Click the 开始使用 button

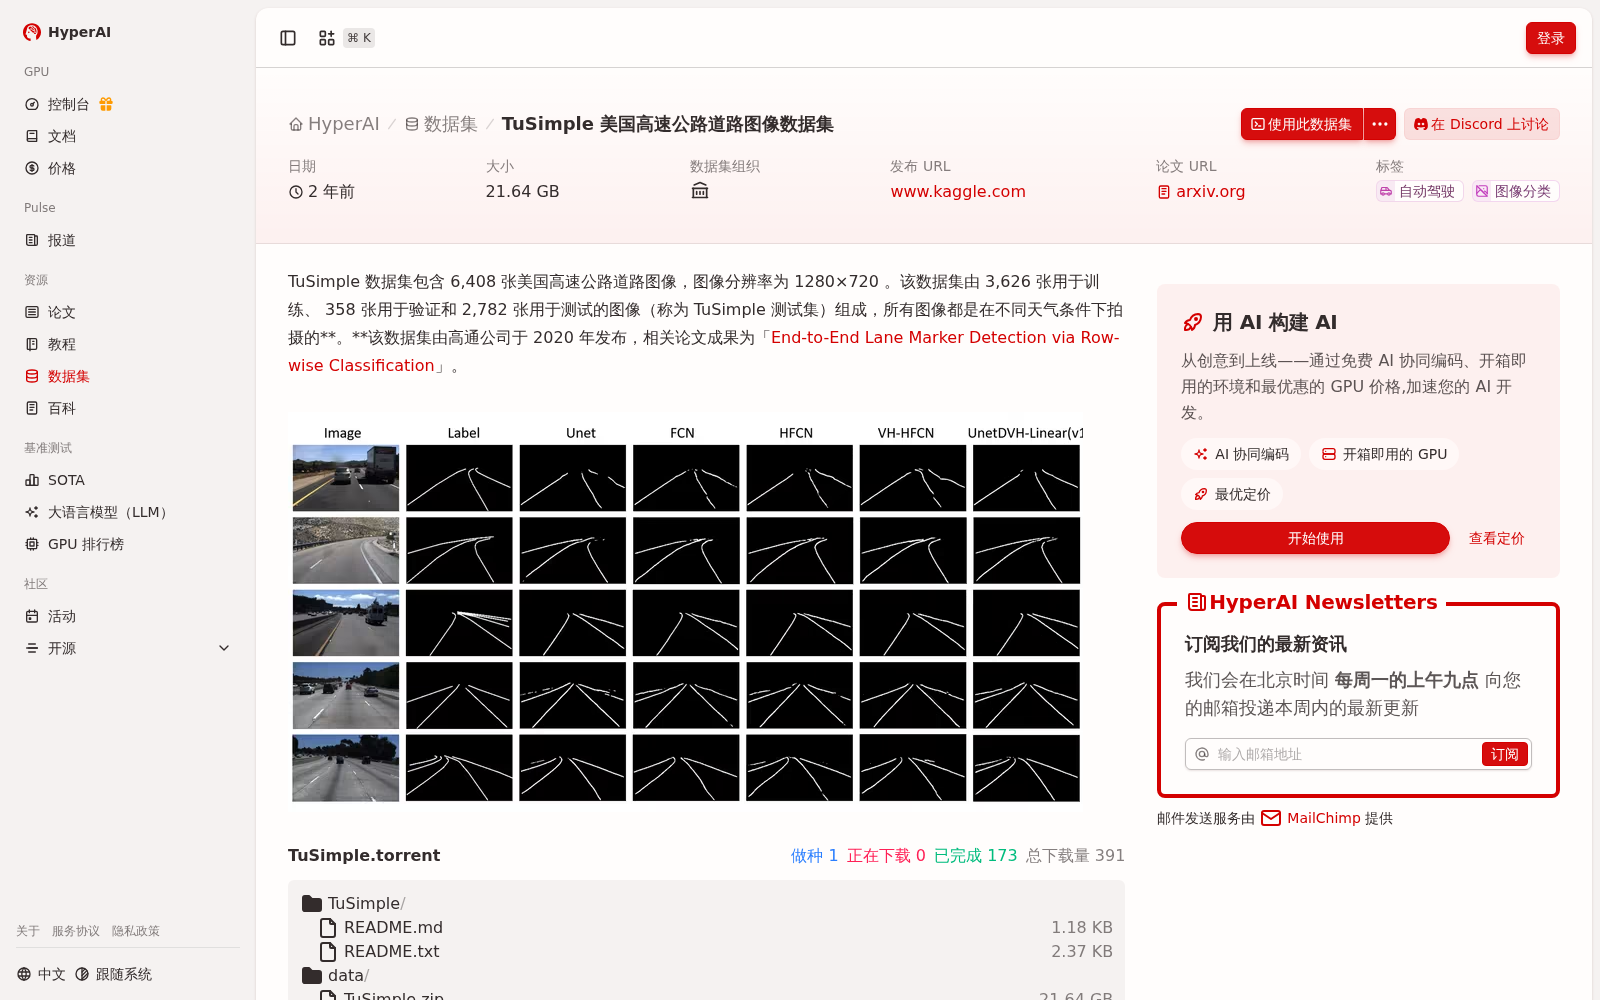pyautogui.click(x=1315, y=538)
